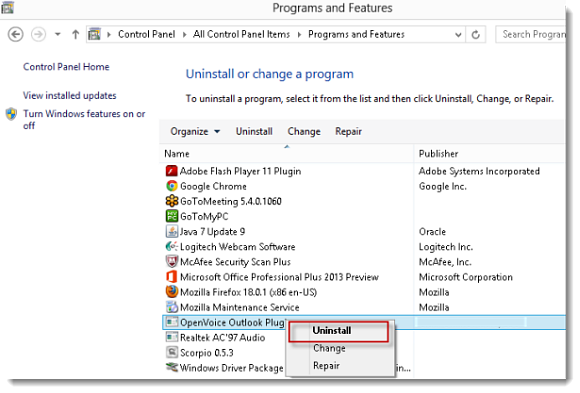
Task: Select McAfee Security Scan Plus entry
Action: 235,262
